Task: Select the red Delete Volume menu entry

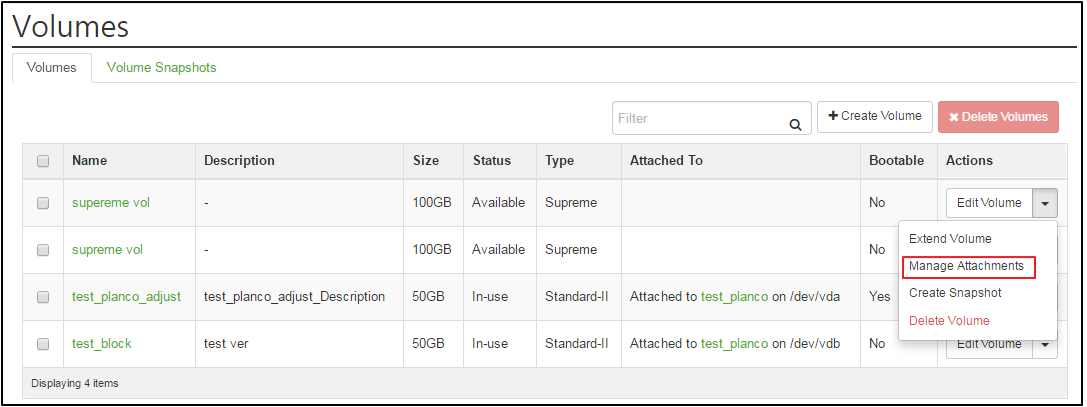Action: tap(949, 320)
